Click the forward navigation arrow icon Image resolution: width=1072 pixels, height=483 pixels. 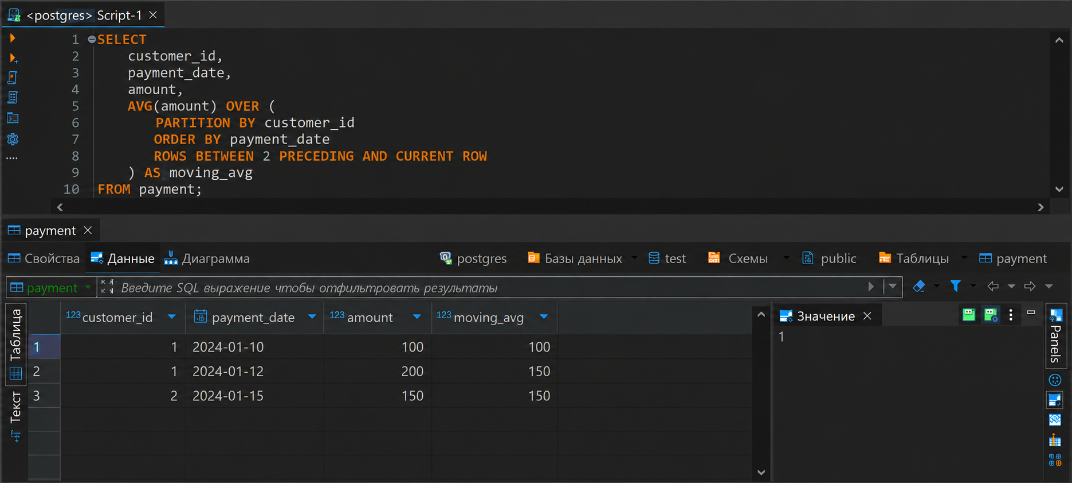1030,286
